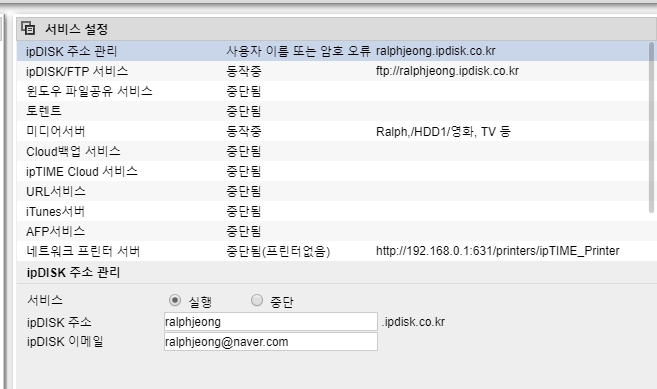
Task: Click the 동작중 status of ipDISK/FTP 서비스
Action: click(x=244, y=71)
